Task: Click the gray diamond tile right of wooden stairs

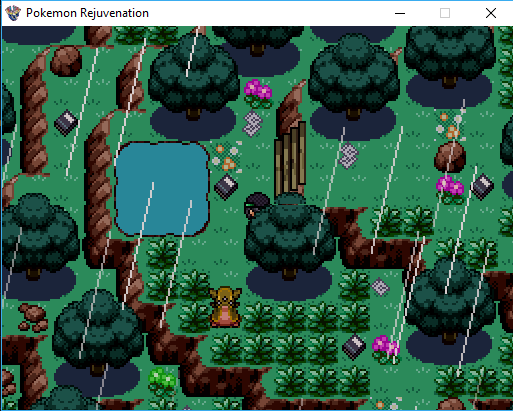Action: pos(349,155)
